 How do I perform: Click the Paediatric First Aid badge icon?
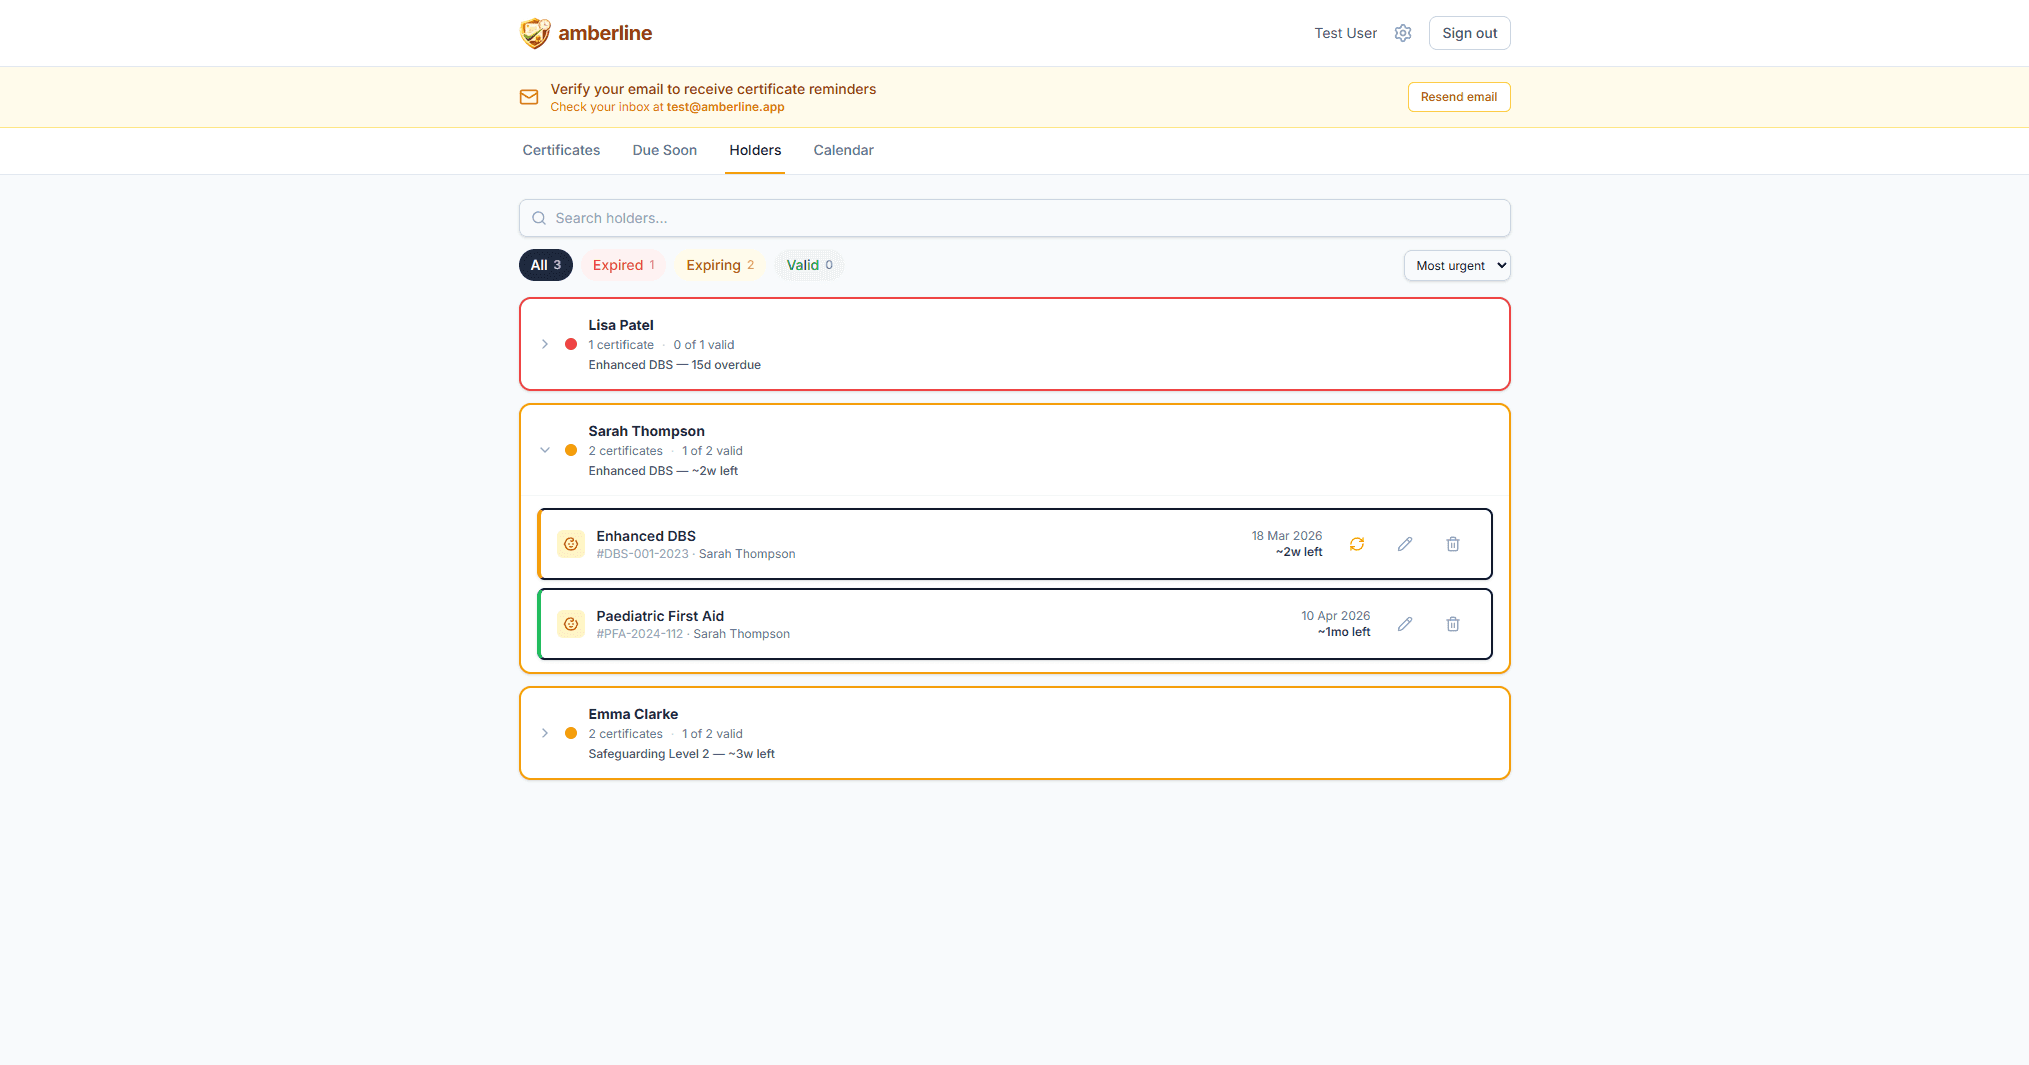tap(571, 624)
